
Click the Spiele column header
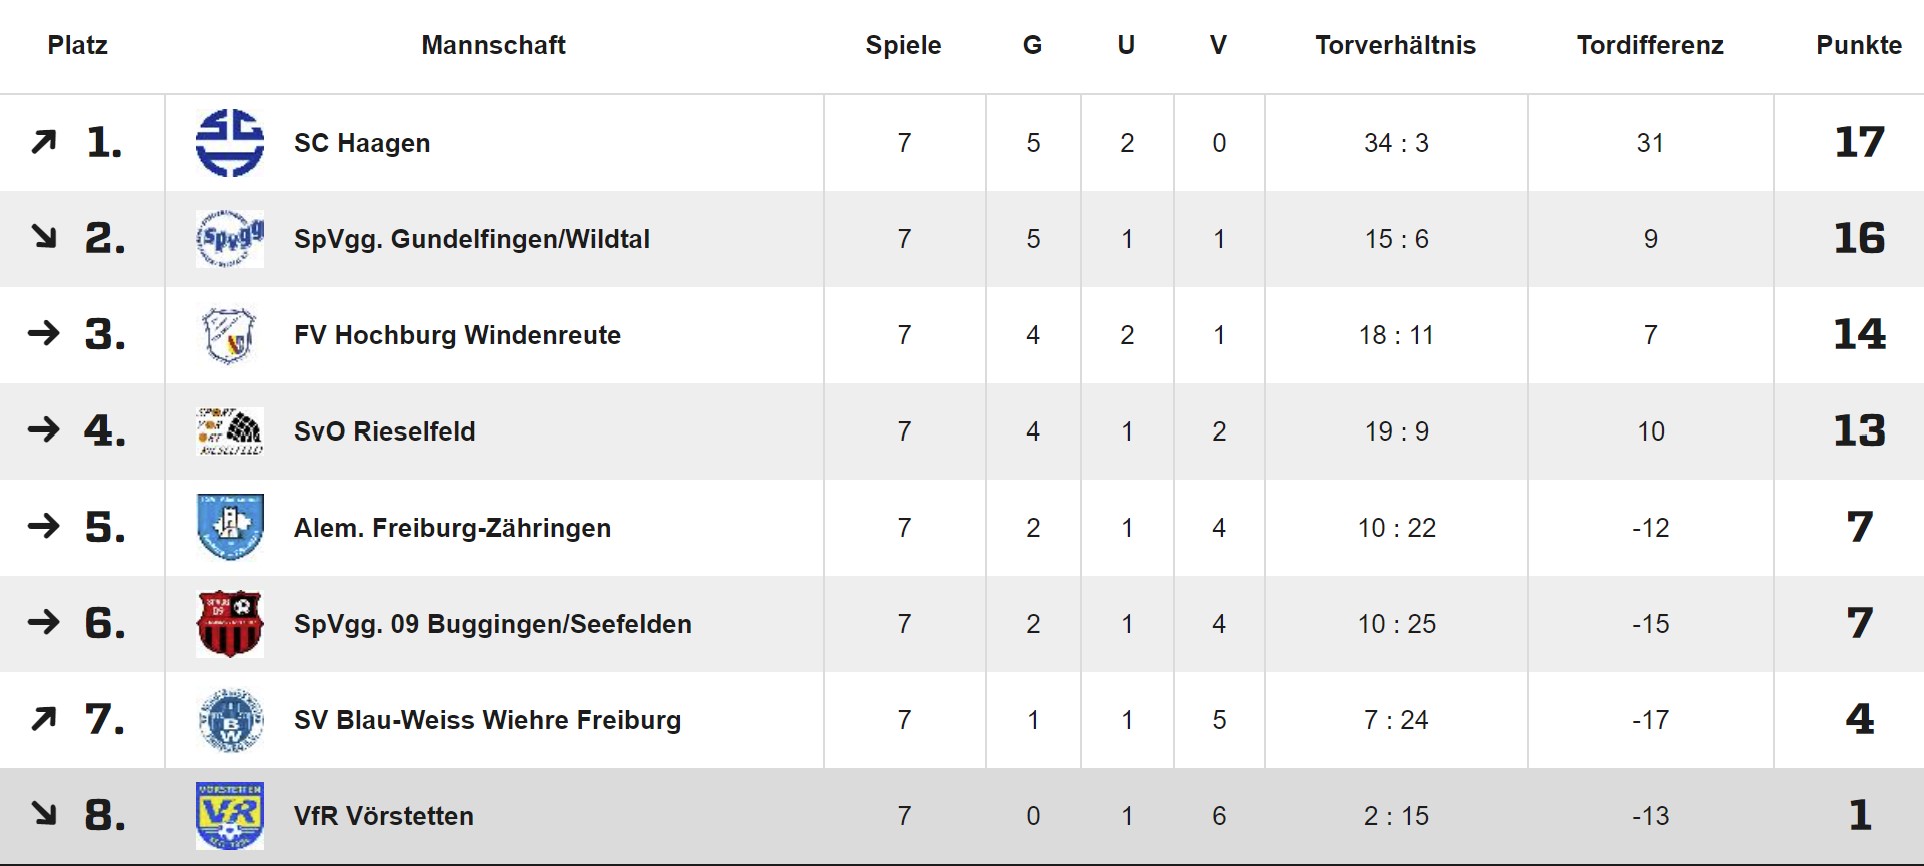point(903,45)
